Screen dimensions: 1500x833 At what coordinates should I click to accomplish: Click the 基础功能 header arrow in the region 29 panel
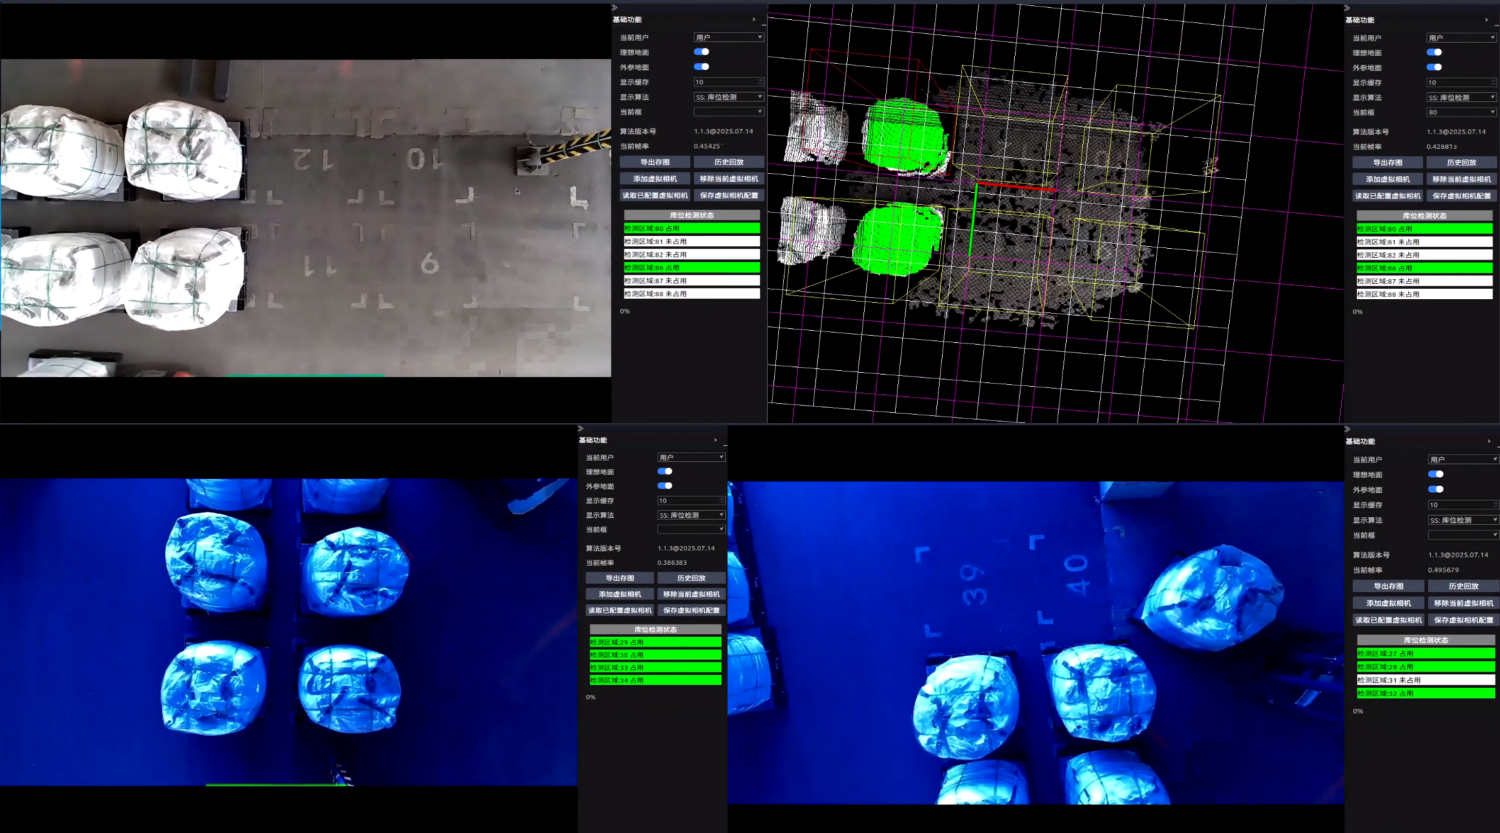(x=715, y=441)
